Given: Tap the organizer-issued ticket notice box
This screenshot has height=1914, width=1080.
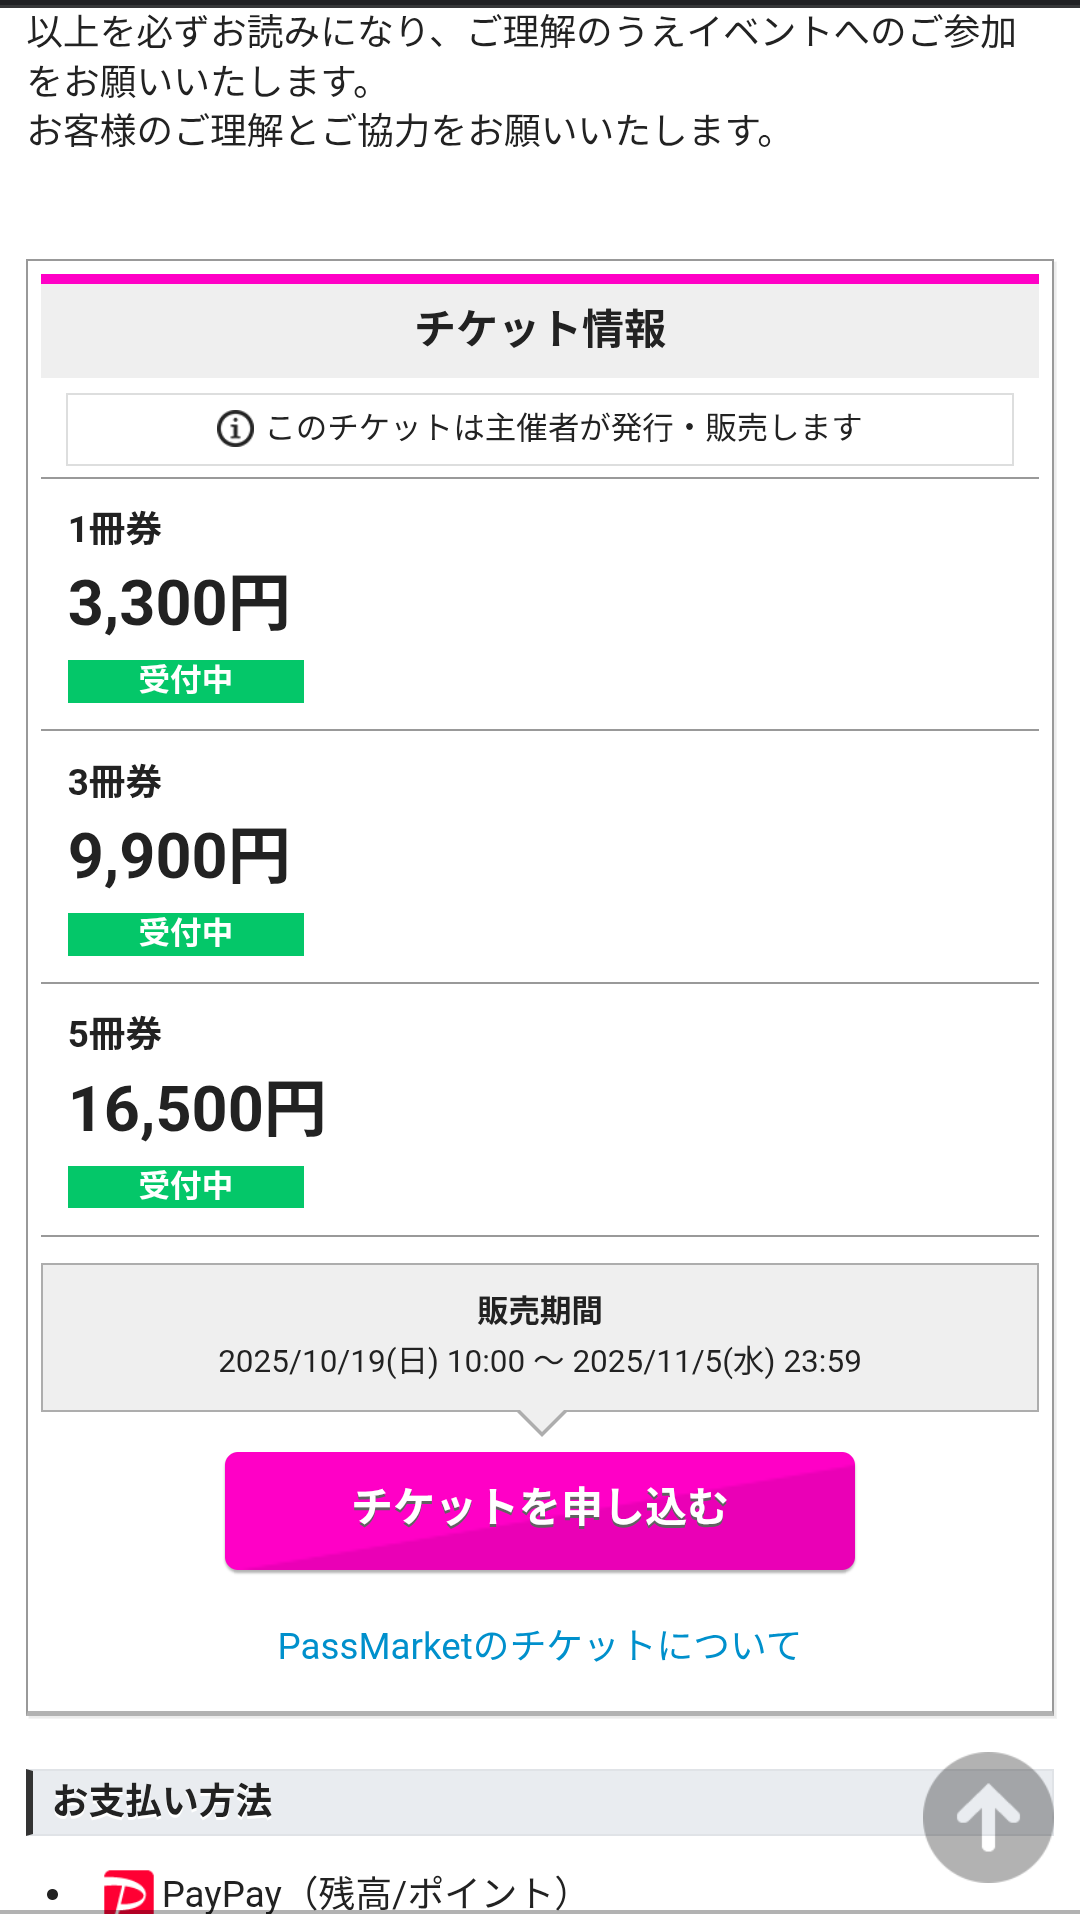Looking at the screenshot, I should click(x=540, y=429).
